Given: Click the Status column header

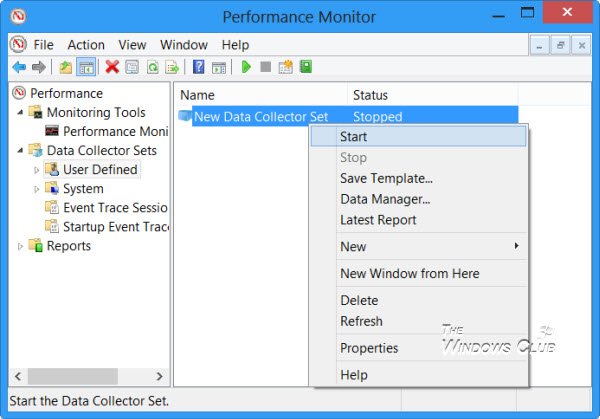Looking at the screenshot, I should pos(370,94).
